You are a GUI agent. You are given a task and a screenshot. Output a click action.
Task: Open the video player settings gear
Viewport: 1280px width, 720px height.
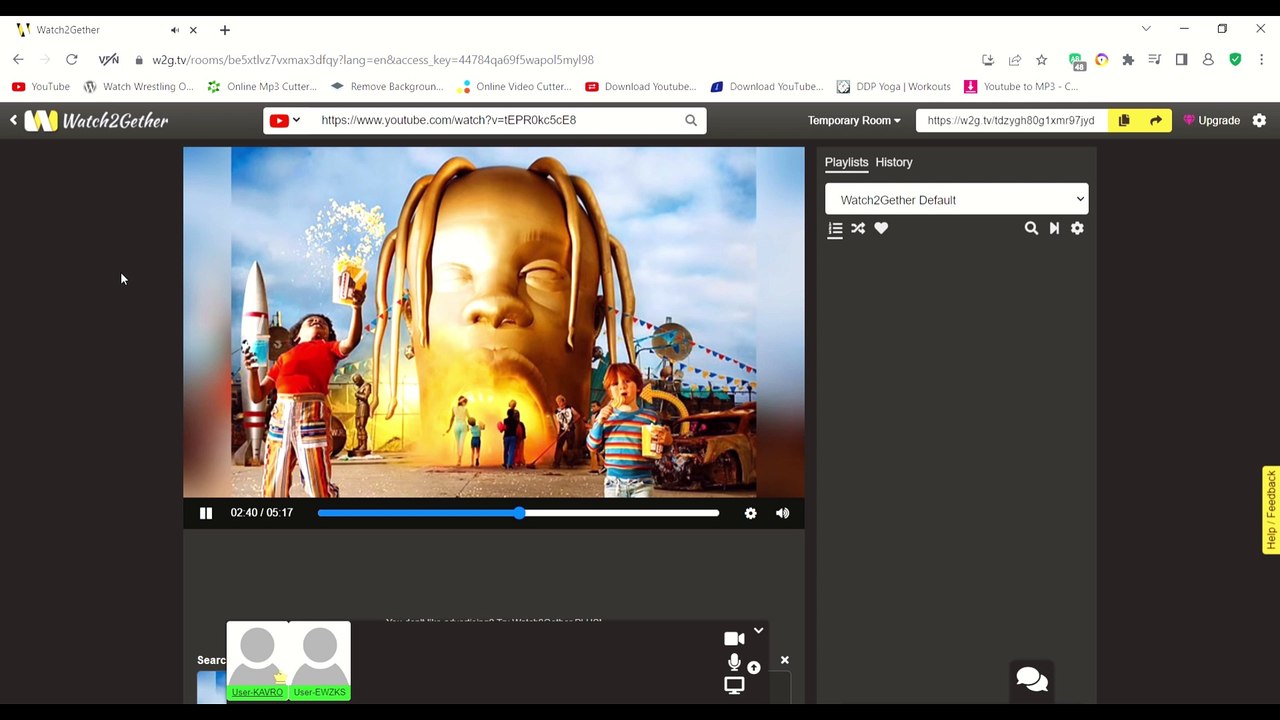point(750,513)
